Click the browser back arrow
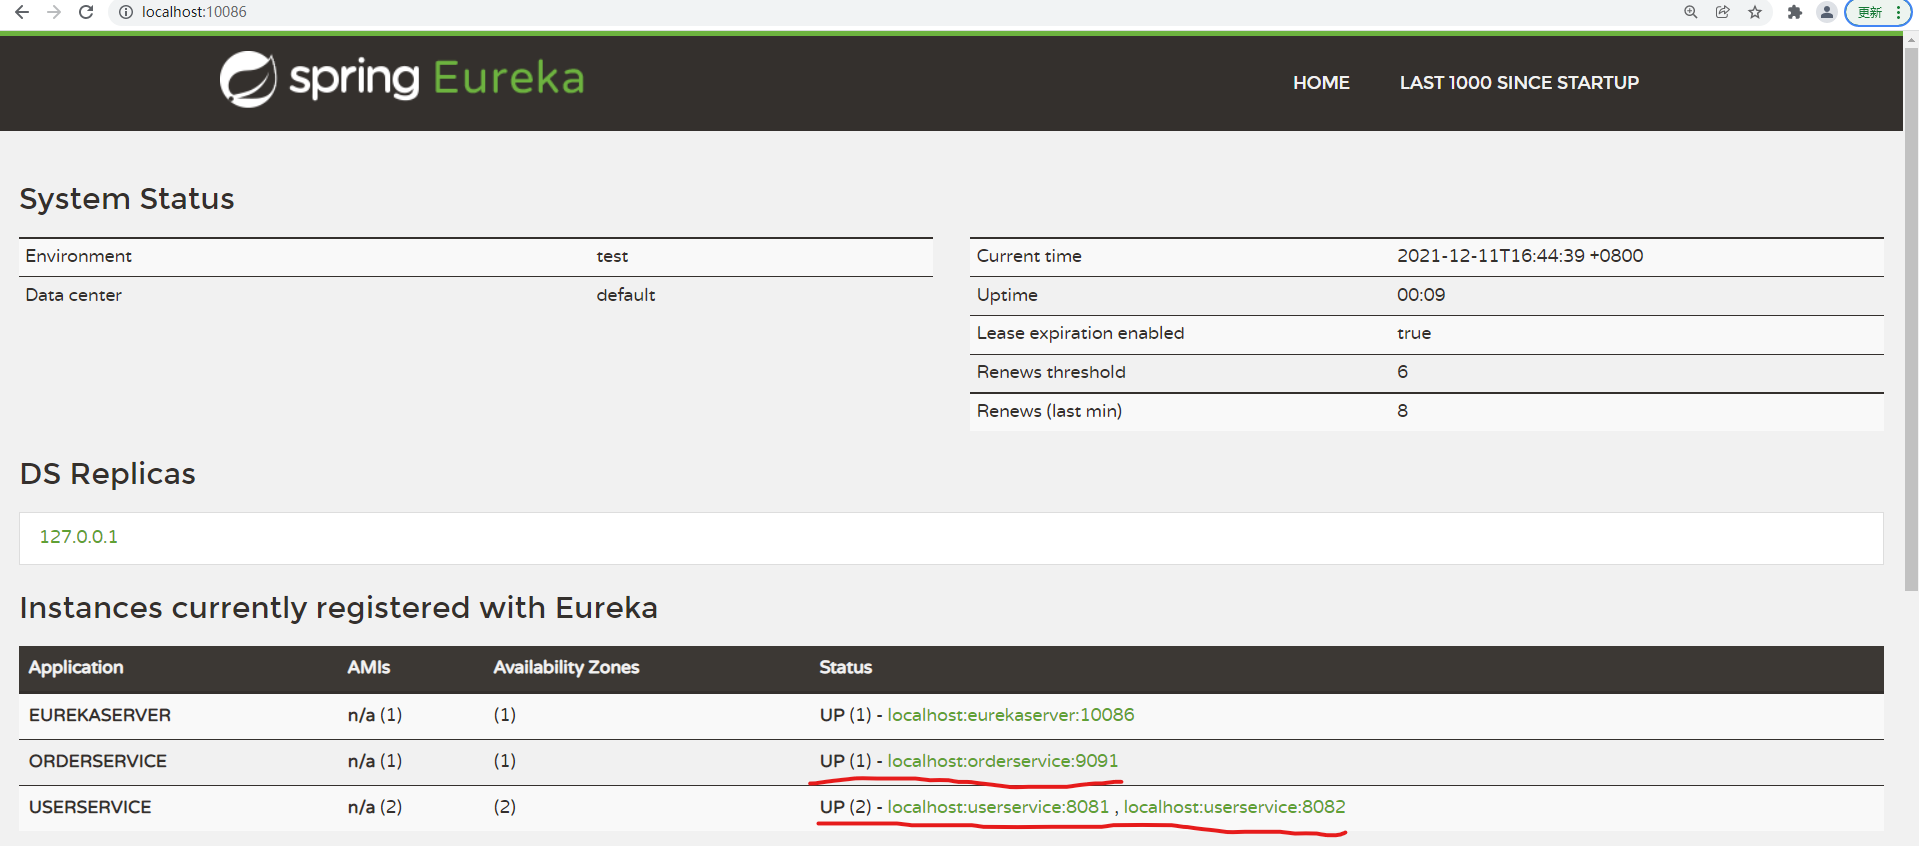The width and height of the screenshot is (1919, 846). click(22, 12)
